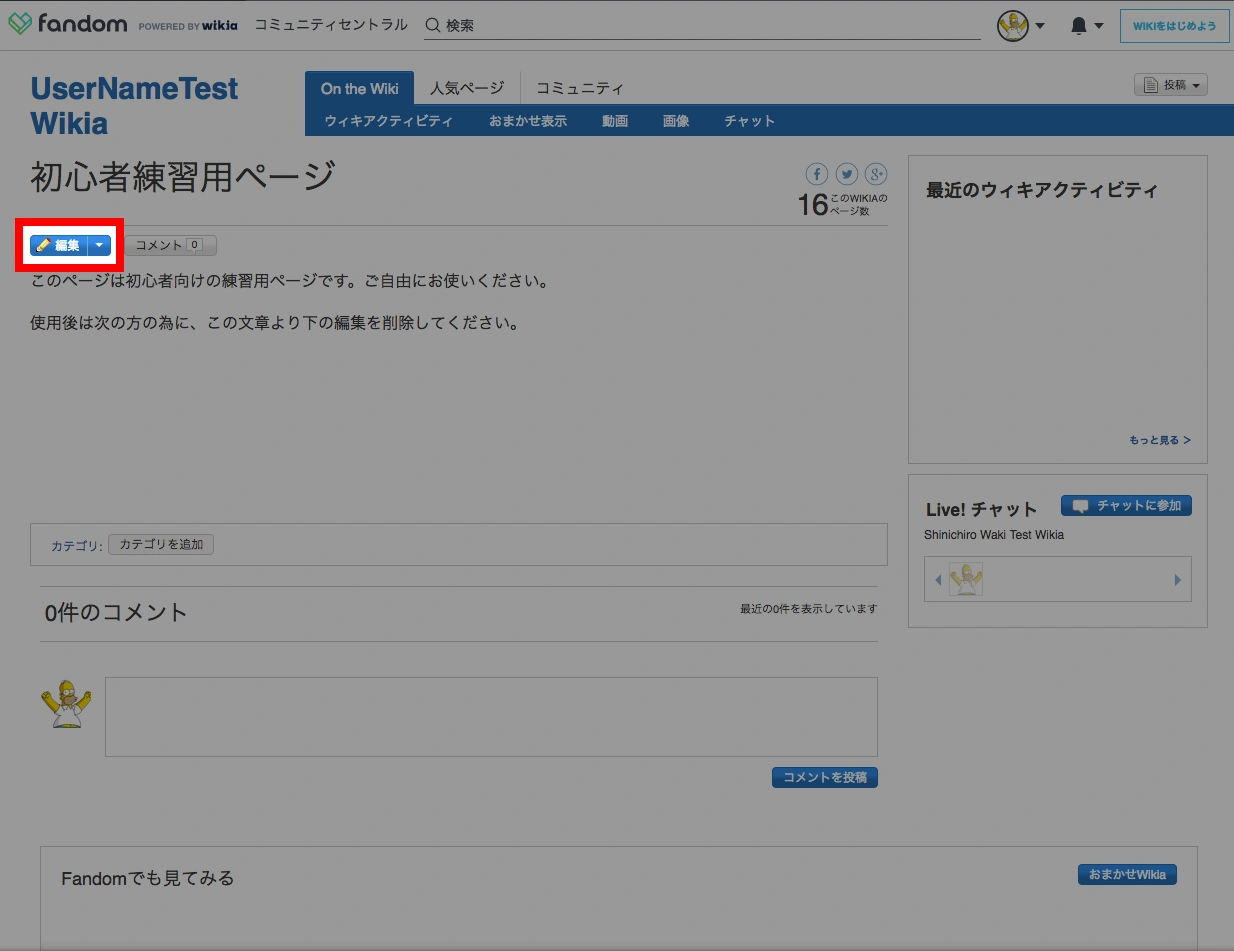The height and width of the screenshot is (951, 1234).
Task: Click チャットに参加 button
Action: pos(1126,506)
